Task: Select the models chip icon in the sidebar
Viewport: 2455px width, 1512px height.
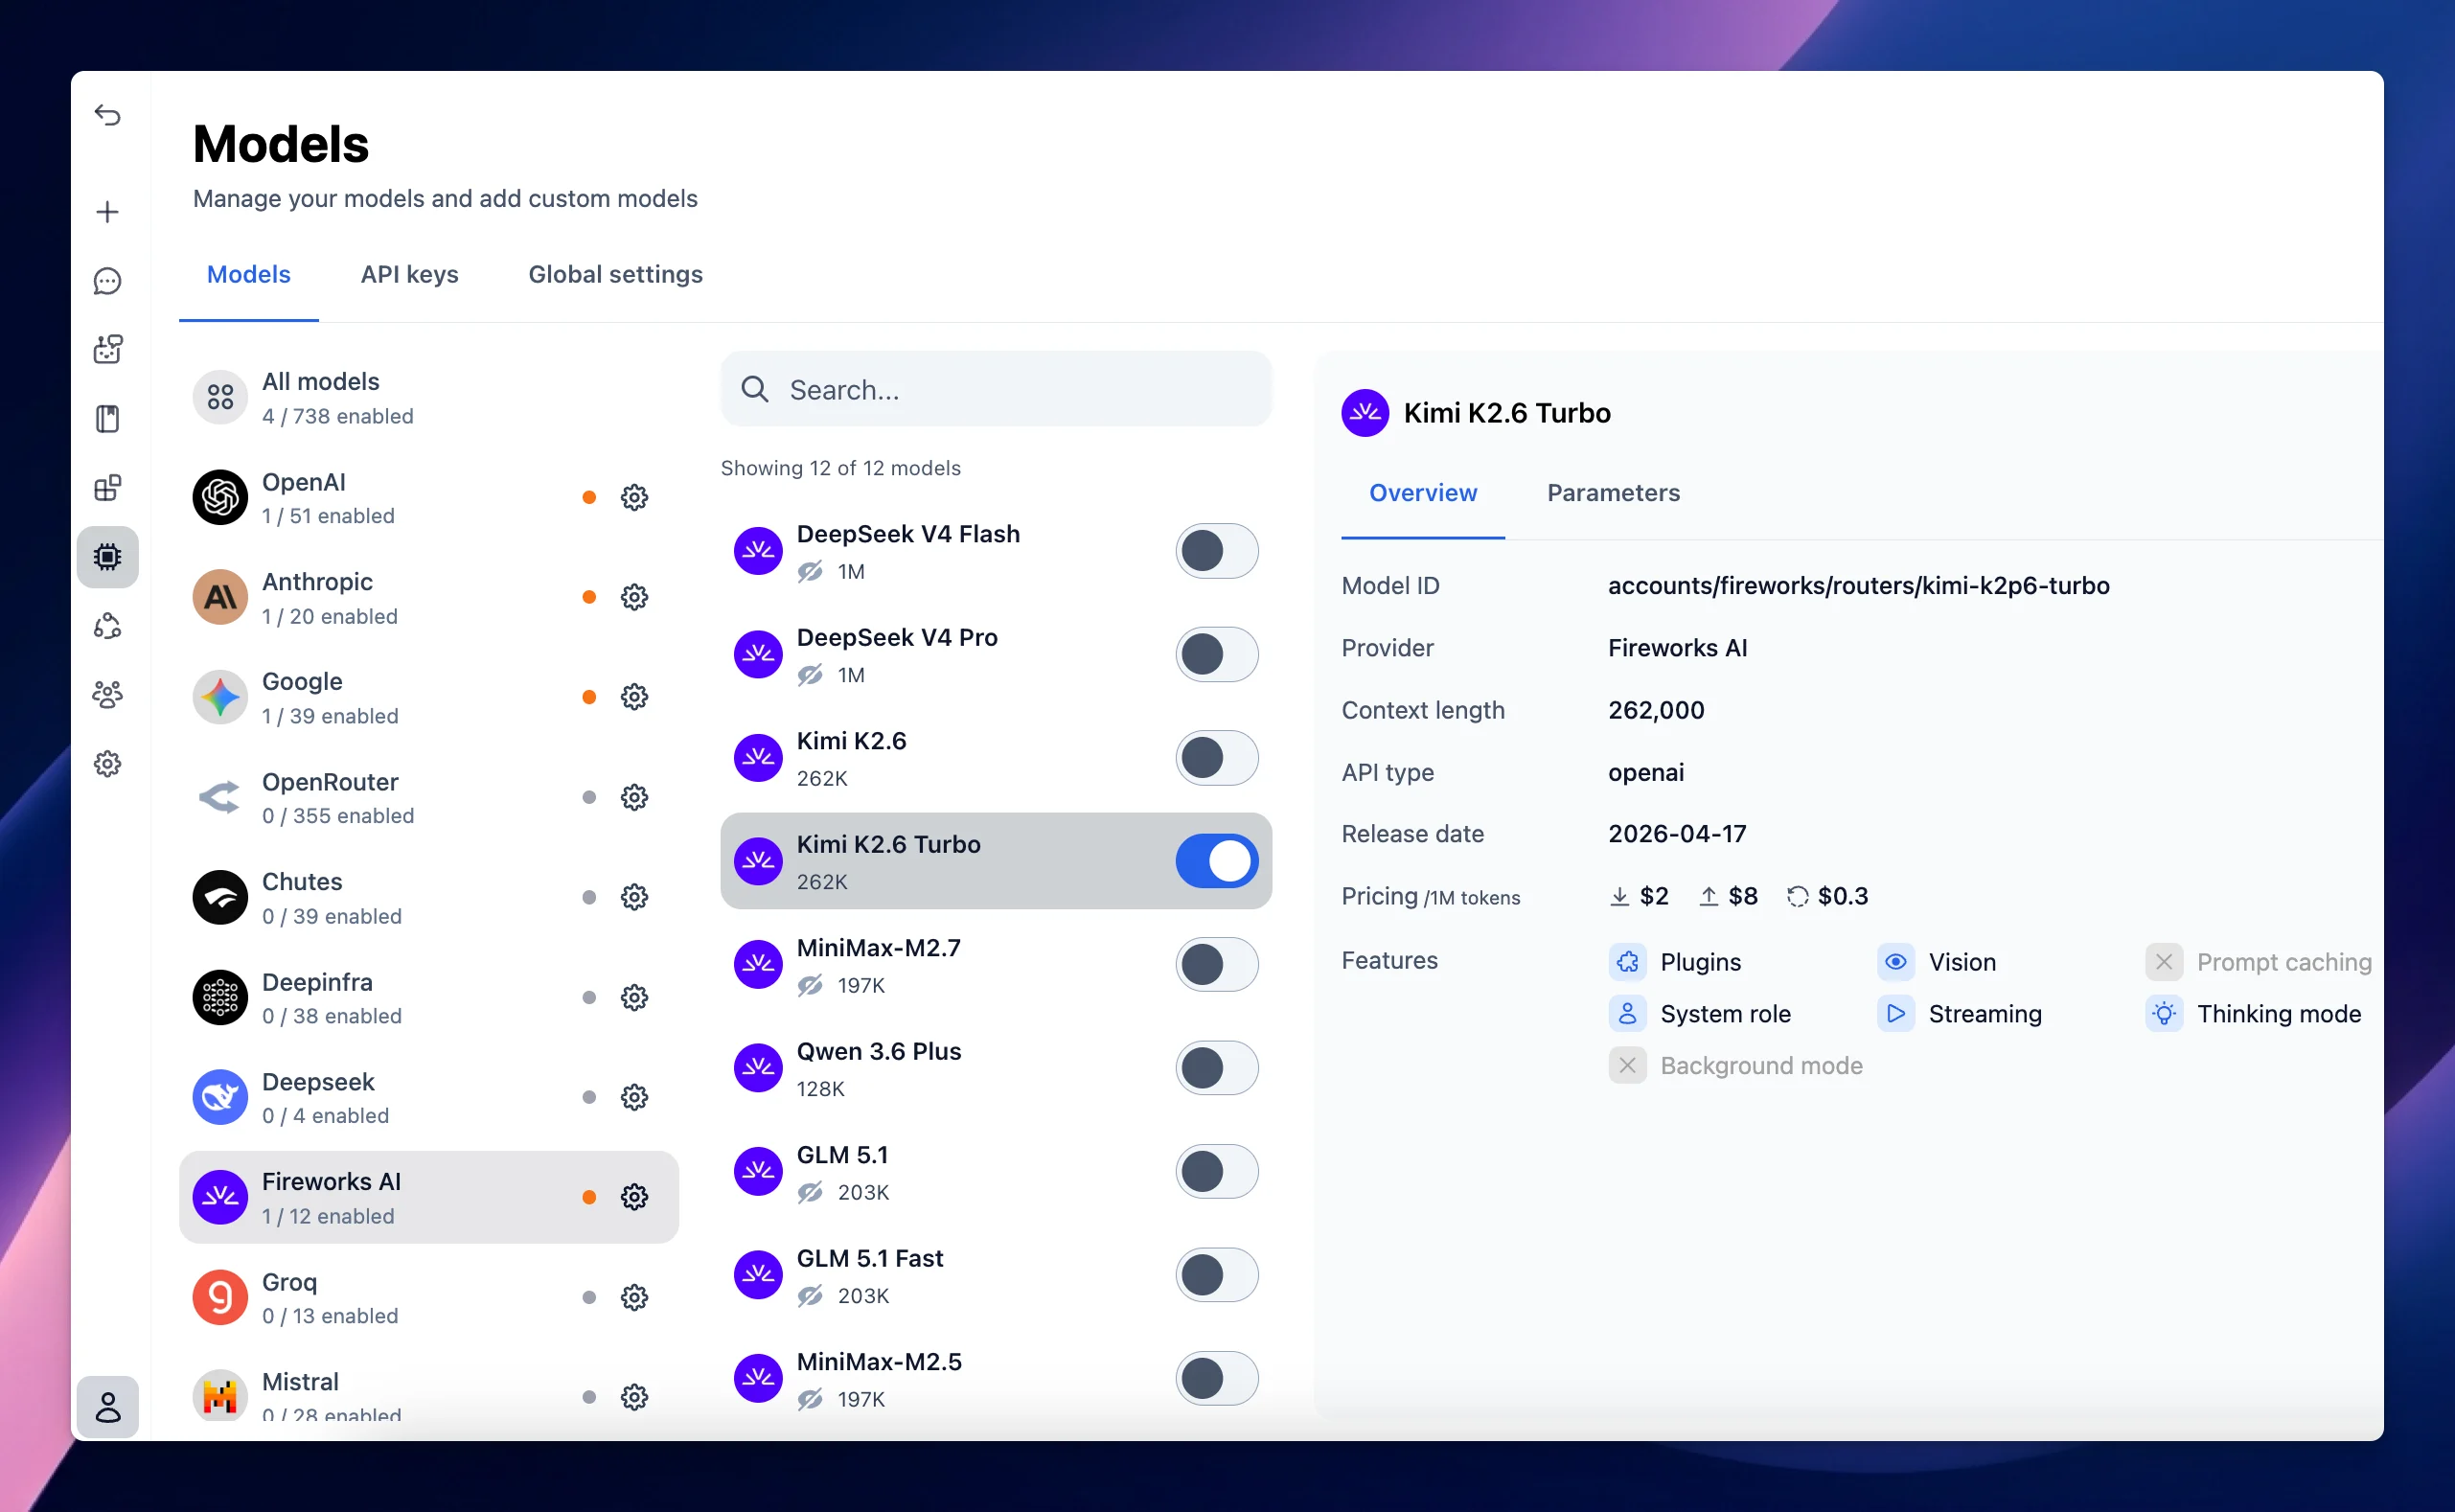Action: click(108, 556)
